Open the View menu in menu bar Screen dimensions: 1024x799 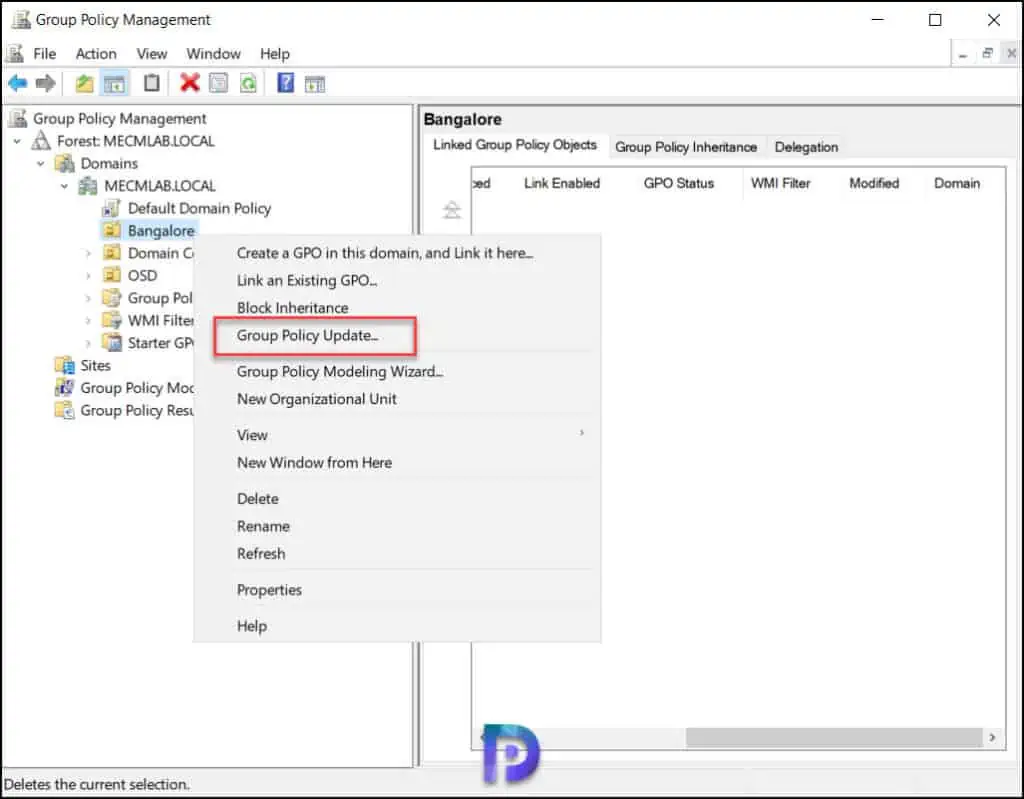click(x=152, y=54)
